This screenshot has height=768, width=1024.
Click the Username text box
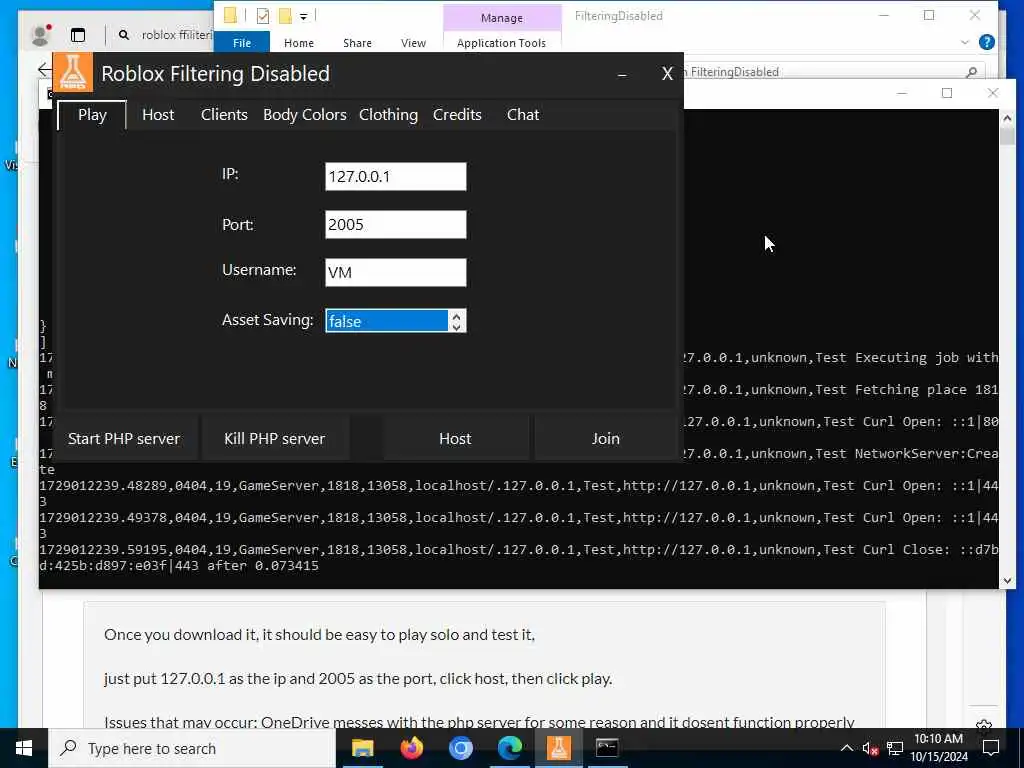click(x=396, y=272)
